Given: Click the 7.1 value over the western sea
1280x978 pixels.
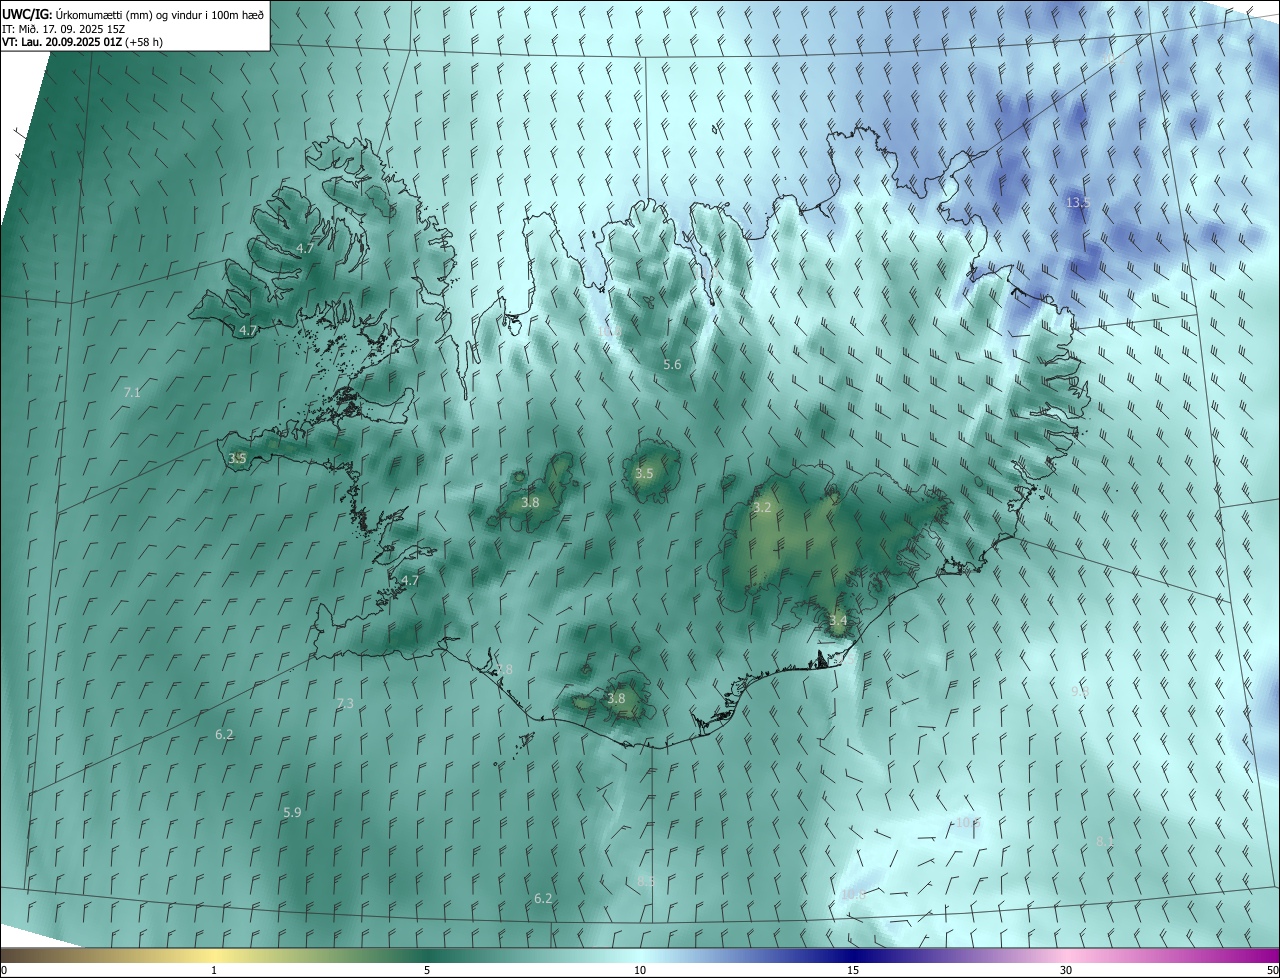Looking at the screenshot, I should pyautogui.click(x=131, y=393).
